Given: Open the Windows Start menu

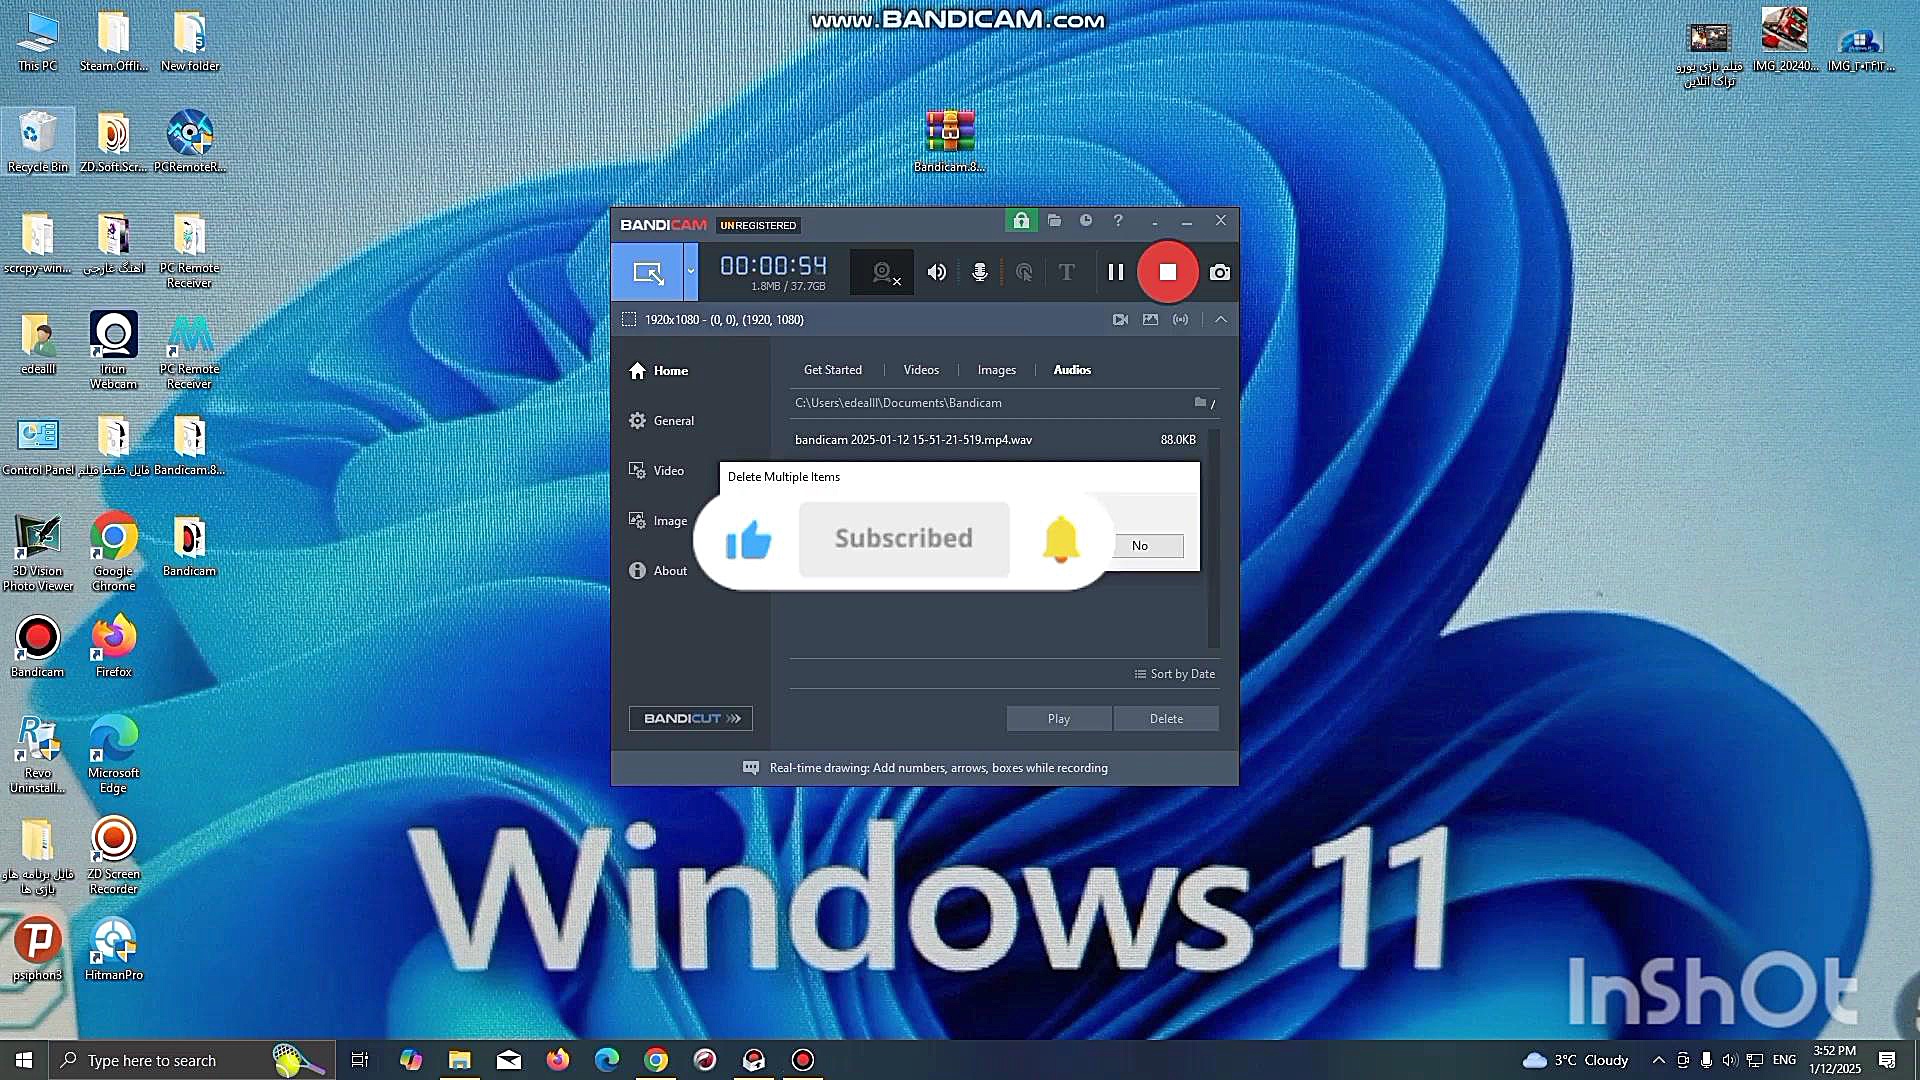Looking at the screenshot, I should [24, 1060].
